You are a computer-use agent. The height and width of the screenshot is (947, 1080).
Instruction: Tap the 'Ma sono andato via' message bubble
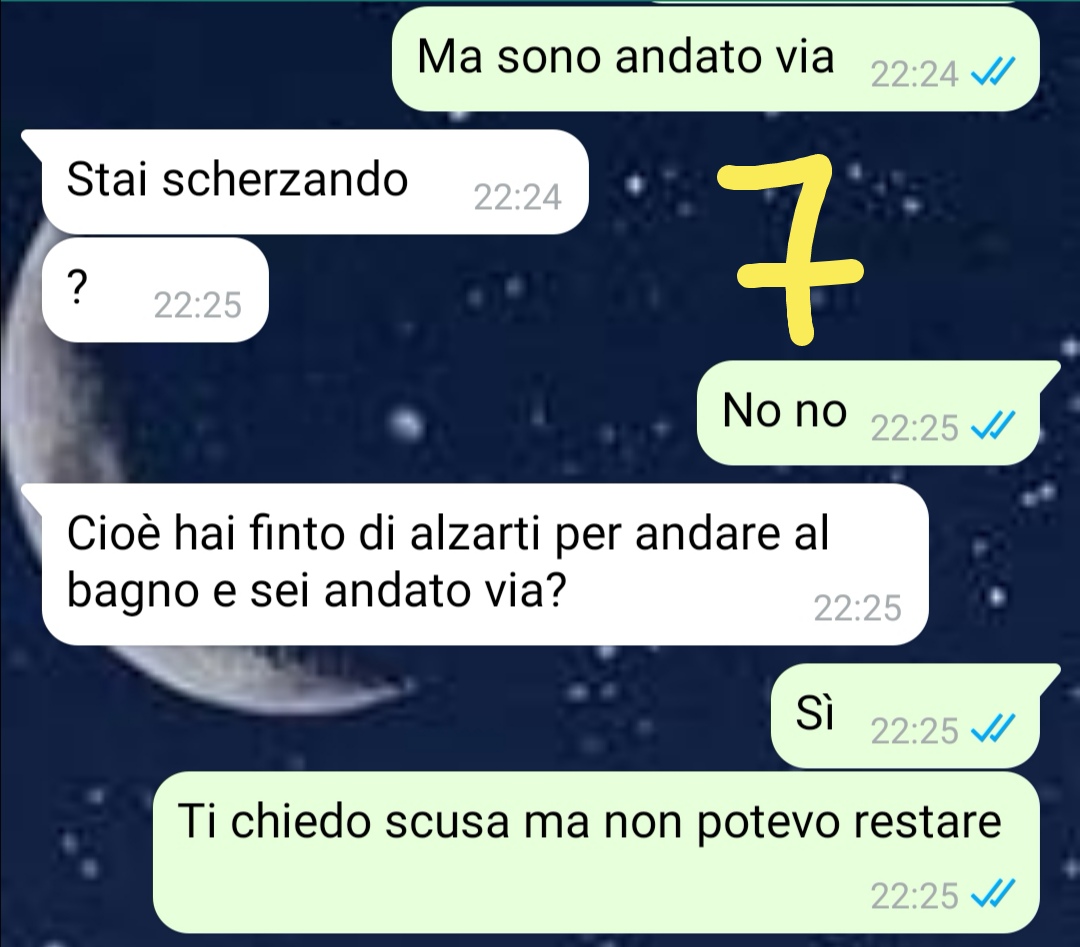tap(715, 59)
